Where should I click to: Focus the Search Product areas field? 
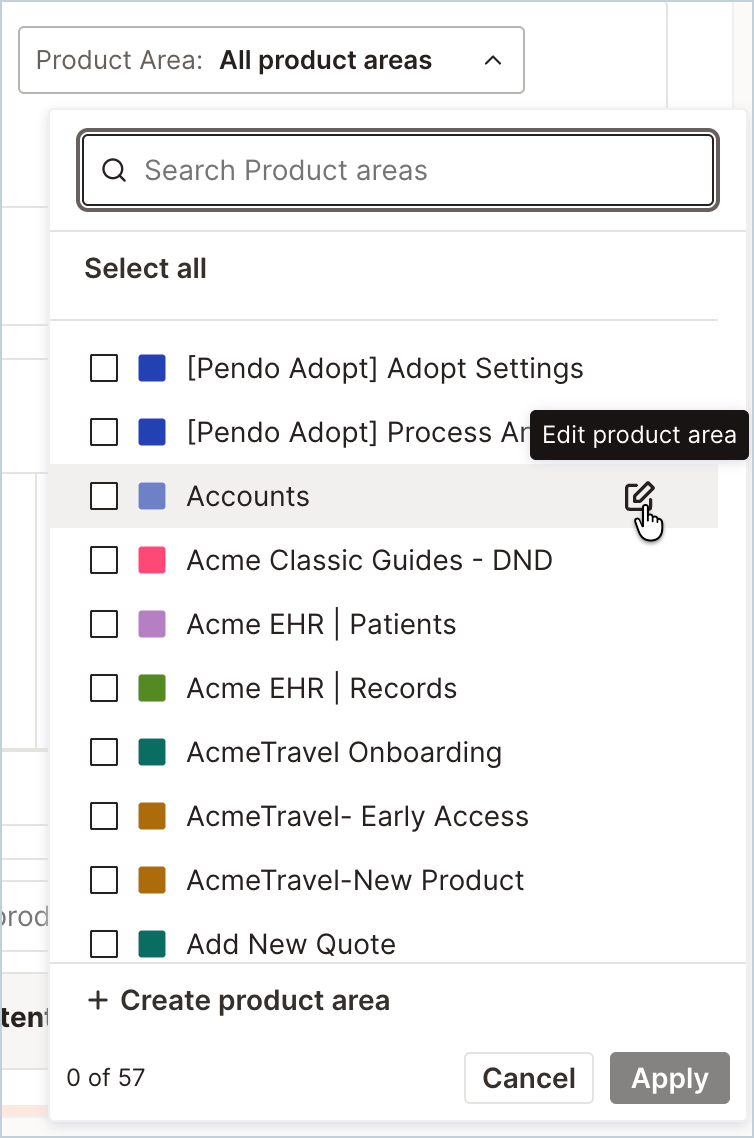398,171
